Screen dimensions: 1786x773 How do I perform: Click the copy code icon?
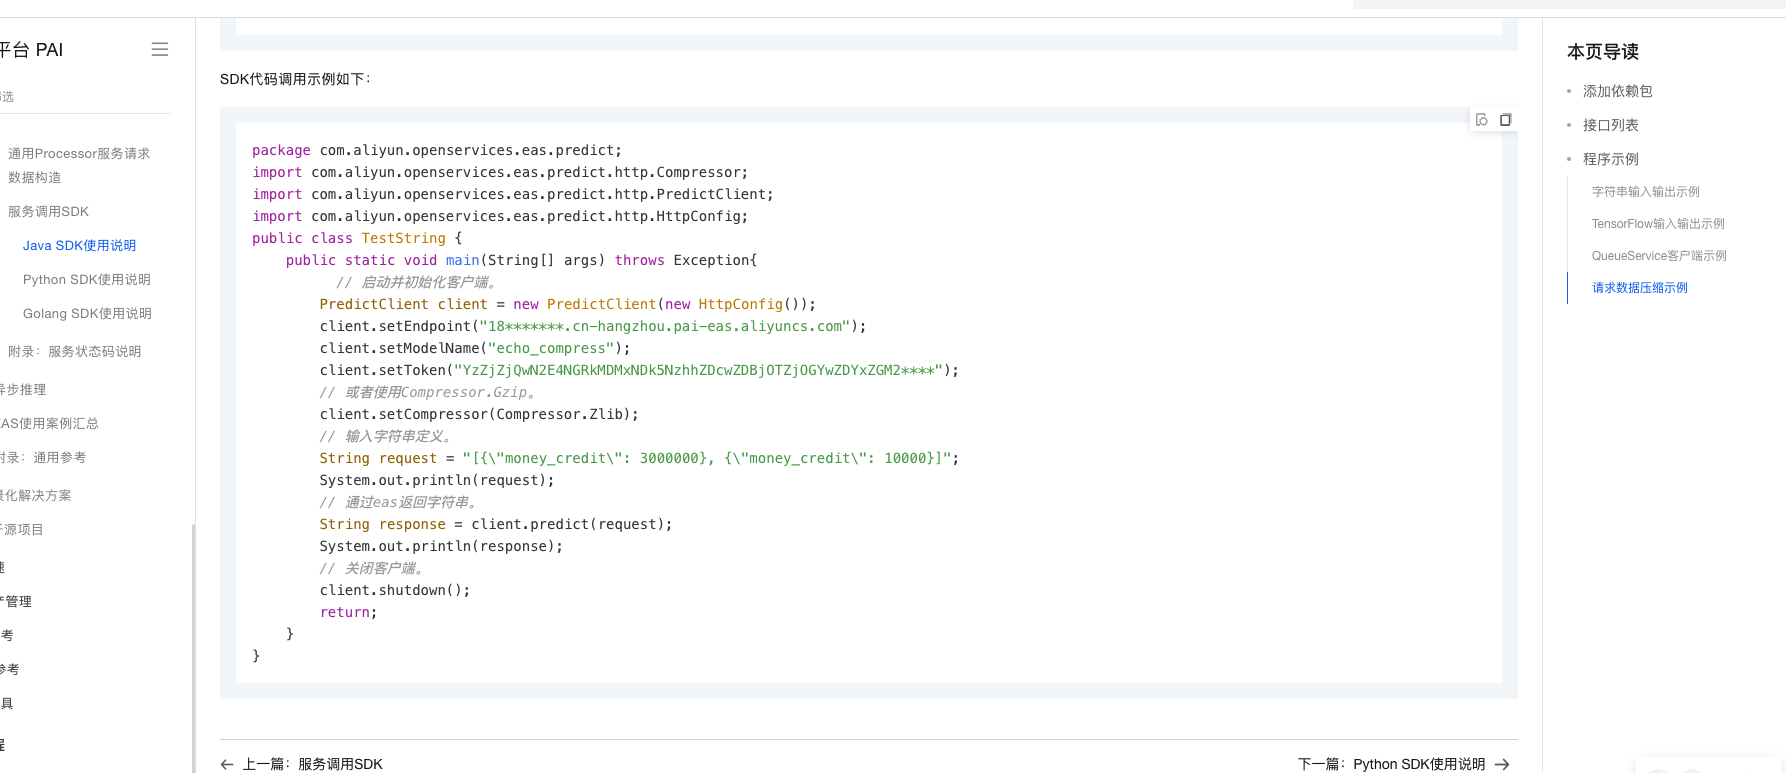coord(1505,120)
